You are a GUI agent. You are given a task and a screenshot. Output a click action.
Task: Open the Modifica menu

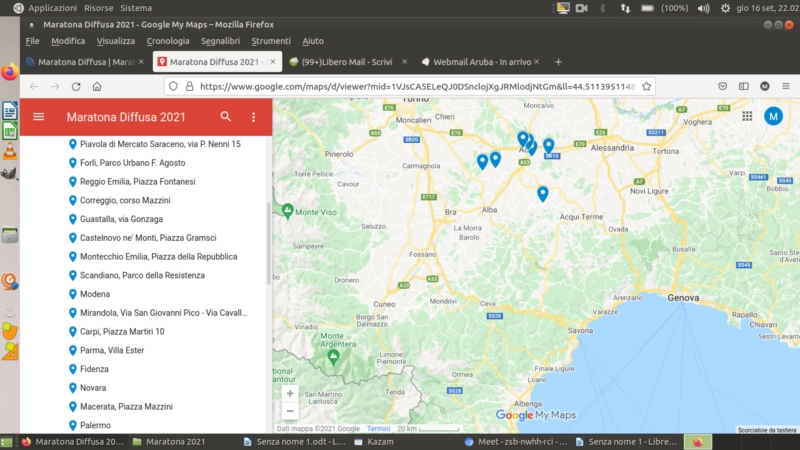coord(68,41)
